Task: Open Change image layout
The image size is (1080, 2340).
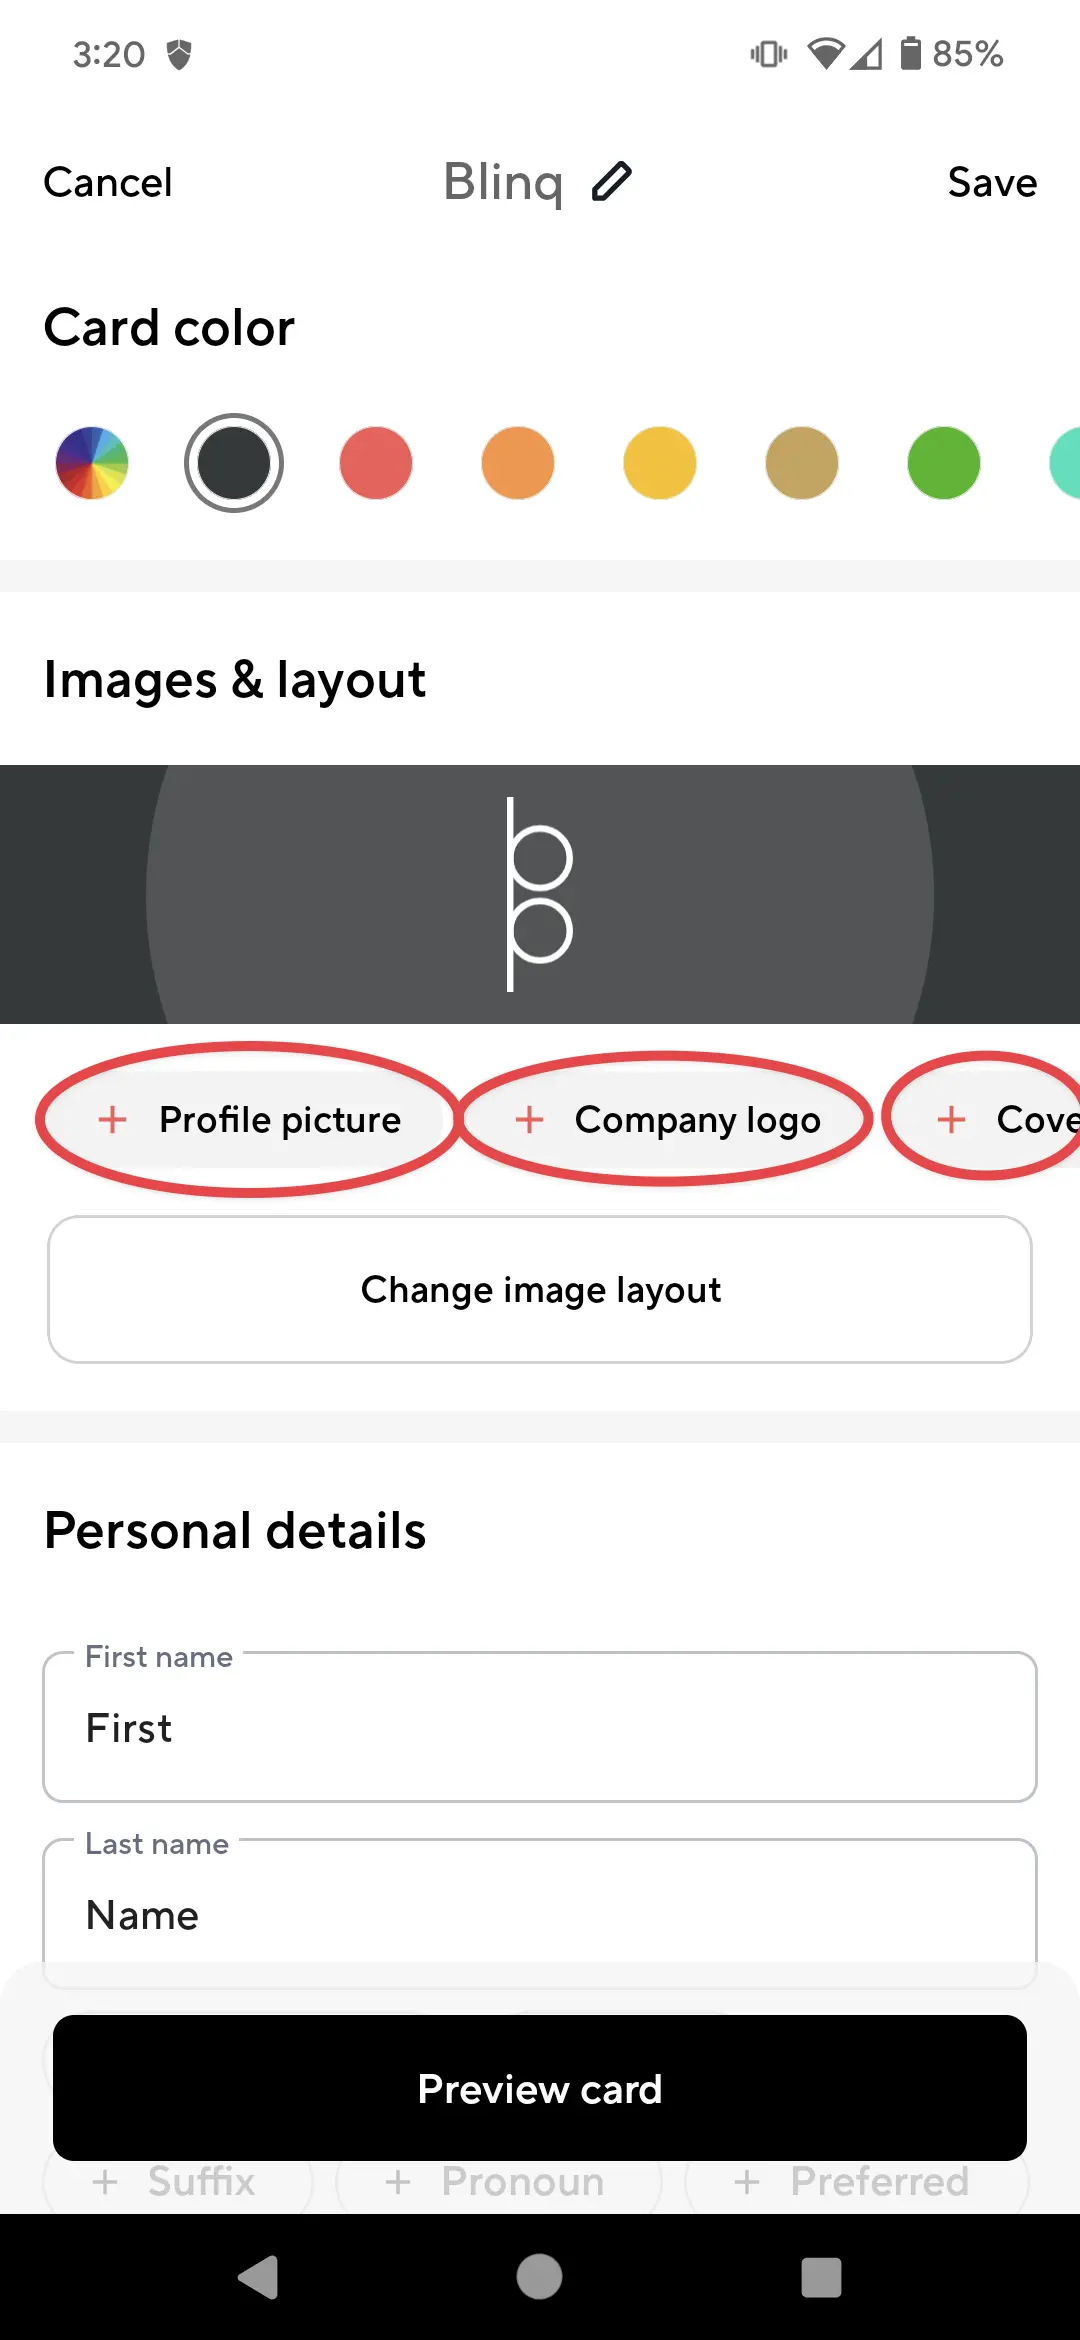Action: (540, 1290)
